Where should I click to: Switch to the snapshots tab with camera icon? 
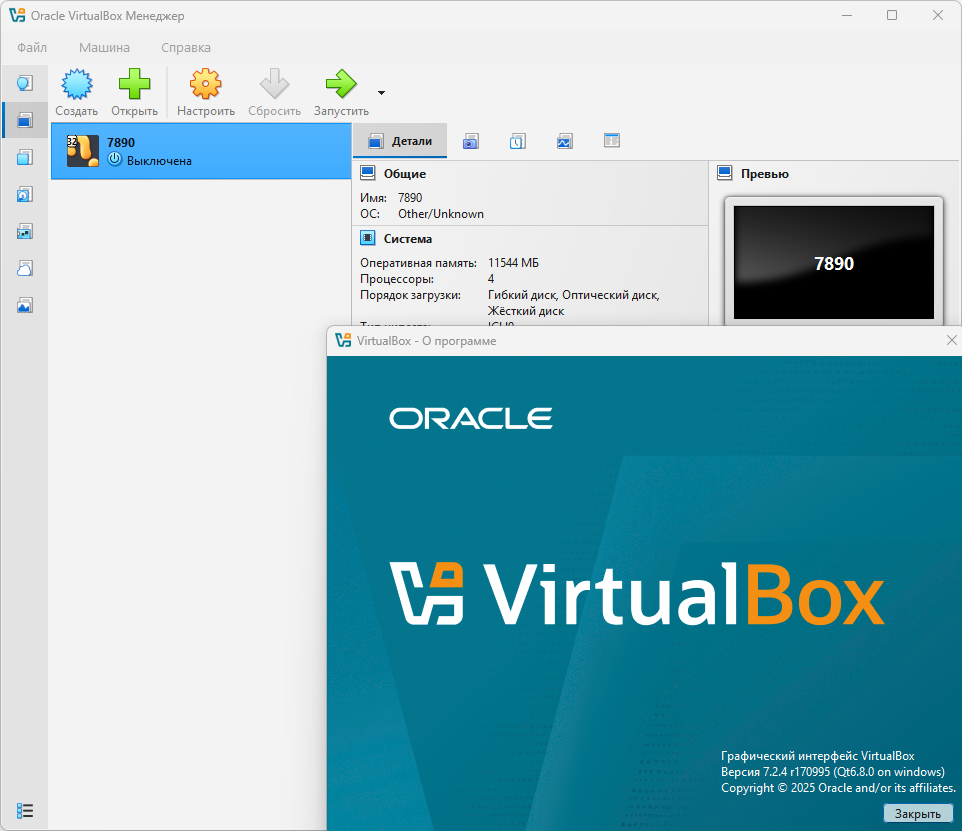tap(470, 142)
